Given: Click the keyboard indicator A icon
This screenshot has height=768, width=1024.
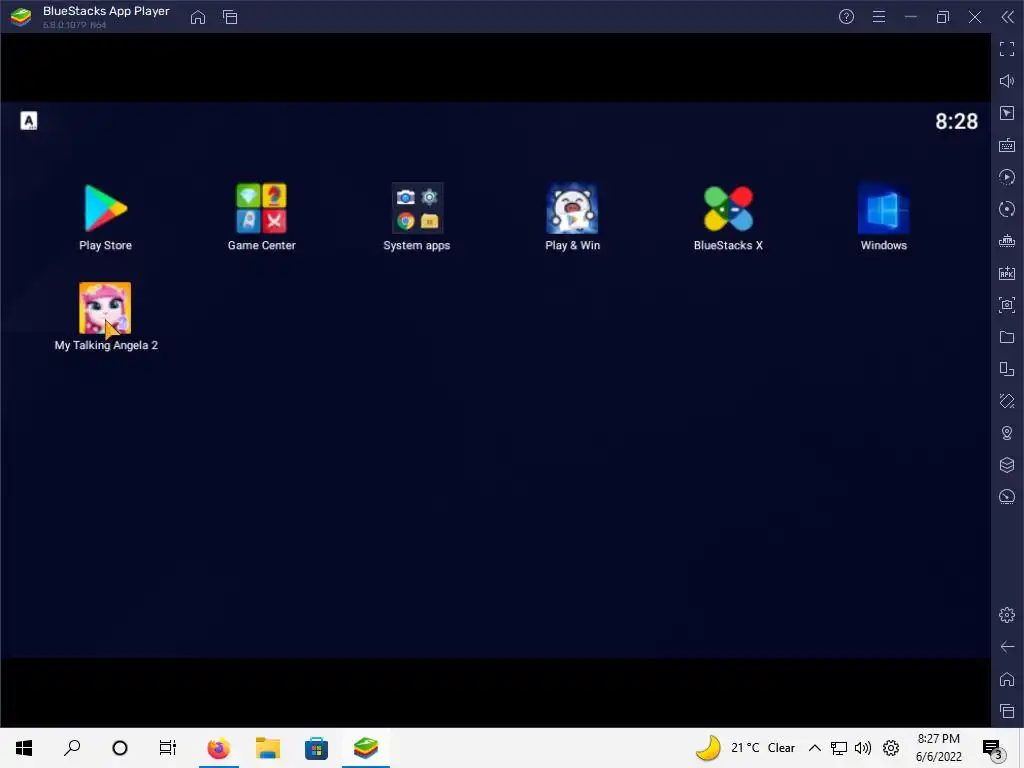Looking at the screenshot, I should [x=29, y=121].
